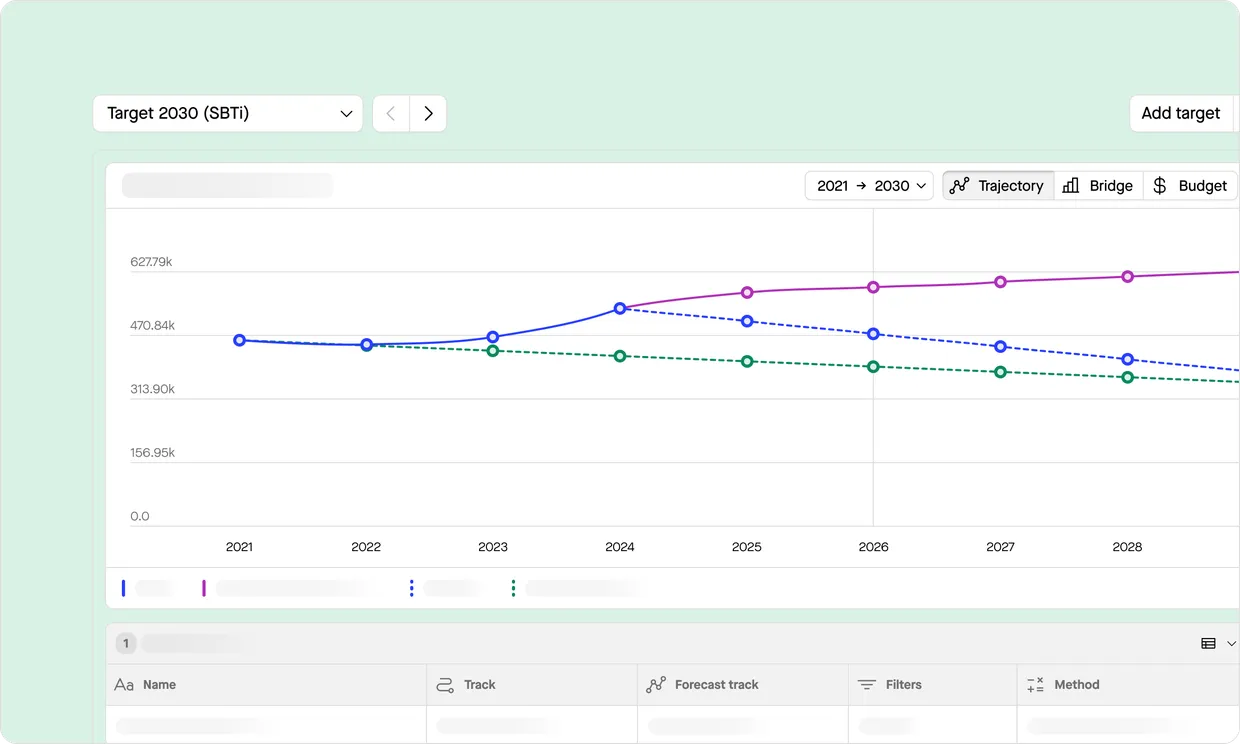The height and width of the screenshot is (744, 1240).
Task: Click the Method plus-minus icon
Action: [1035, 685]
